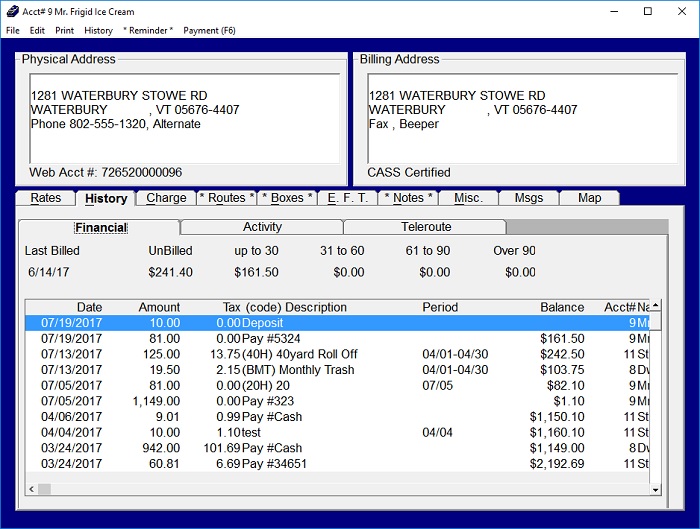The width and height of the screenshot is (700, 529).
Task: Open the Edit menu
Action: [37, 31]
